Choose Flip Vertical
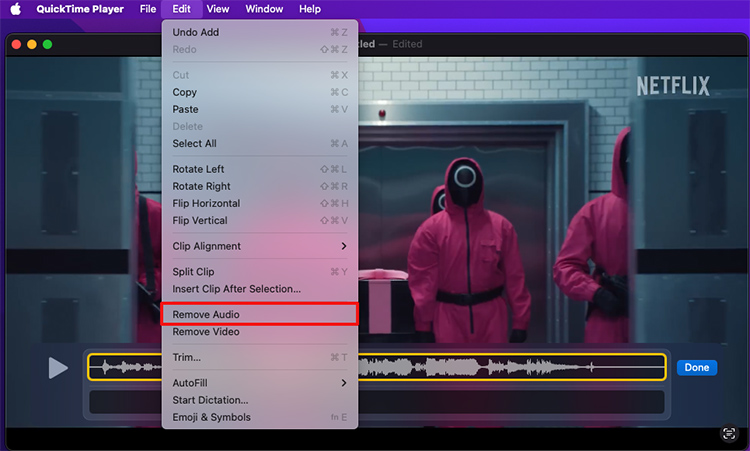 (x=260, y=220)
